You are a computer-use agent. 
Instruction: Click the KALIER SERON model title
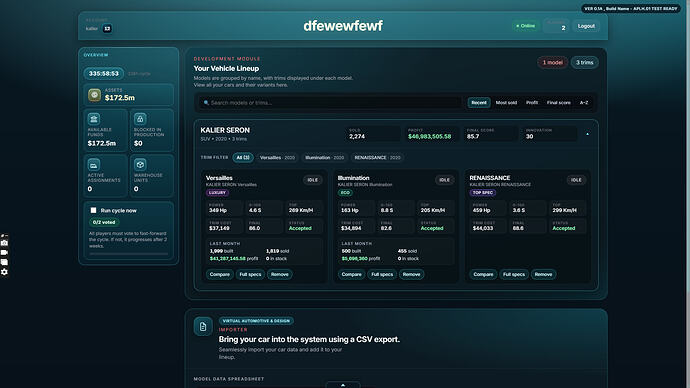(x=225, y=130)
